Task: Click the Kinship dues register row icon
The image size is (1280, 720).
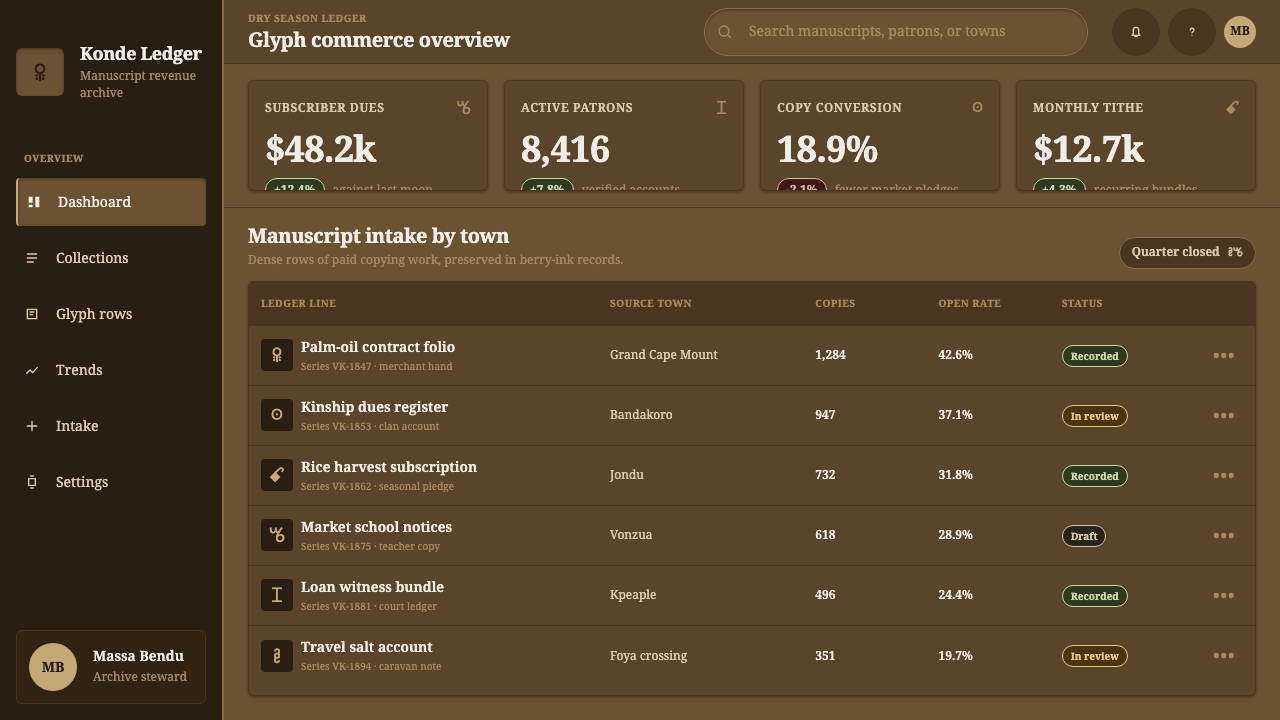Action: (277, 415)
